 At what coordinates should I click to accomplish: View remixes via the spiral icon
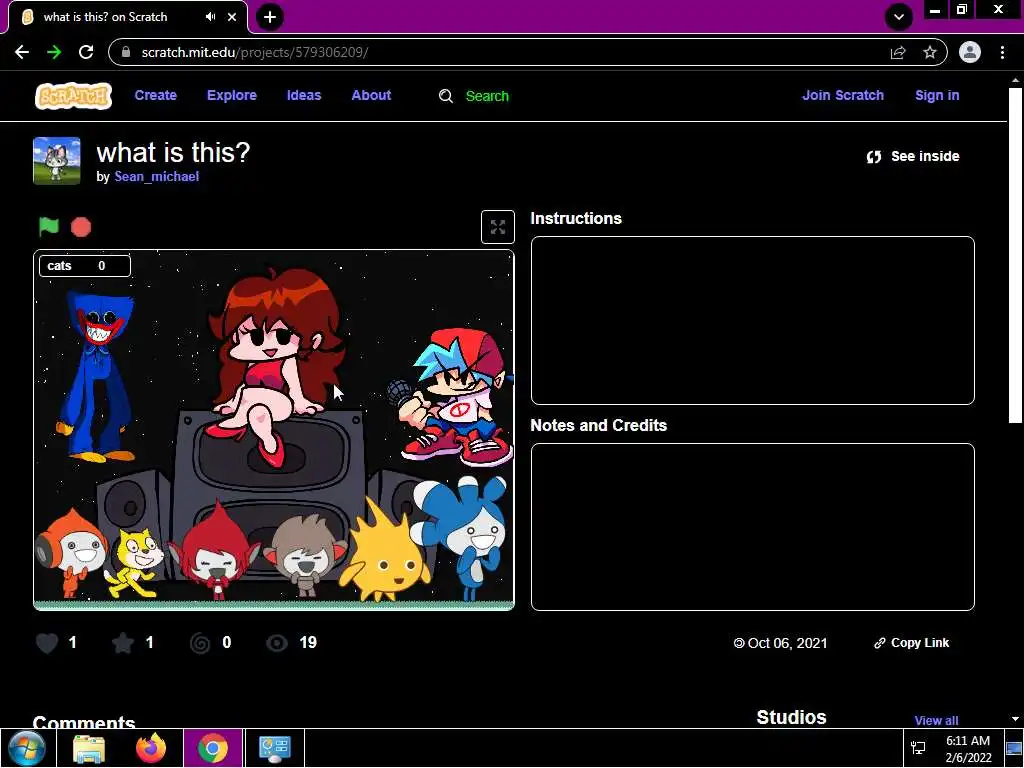pos(200,643)
